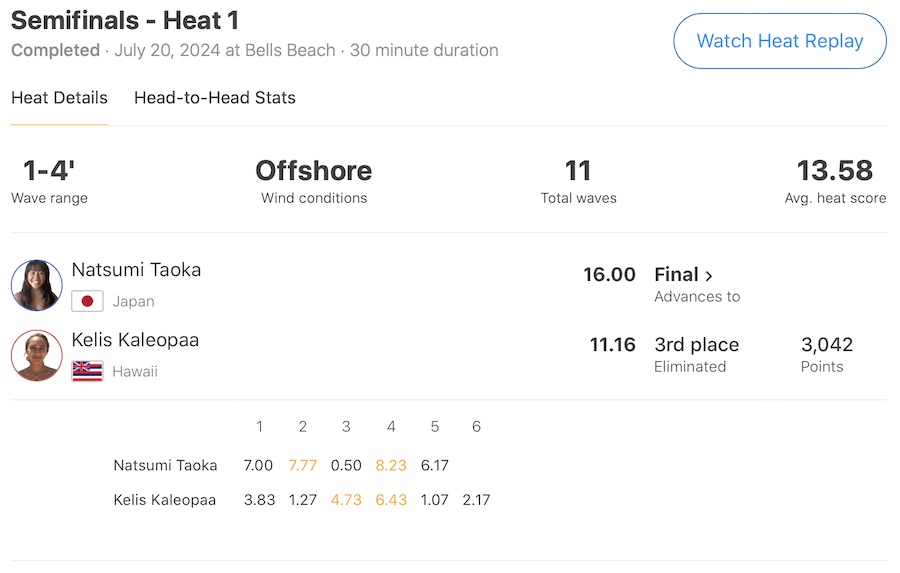The height and width of the screenshot is (573, 900).
Task: Click the Hawaii flag icon
Action: (x=87, y=371)
